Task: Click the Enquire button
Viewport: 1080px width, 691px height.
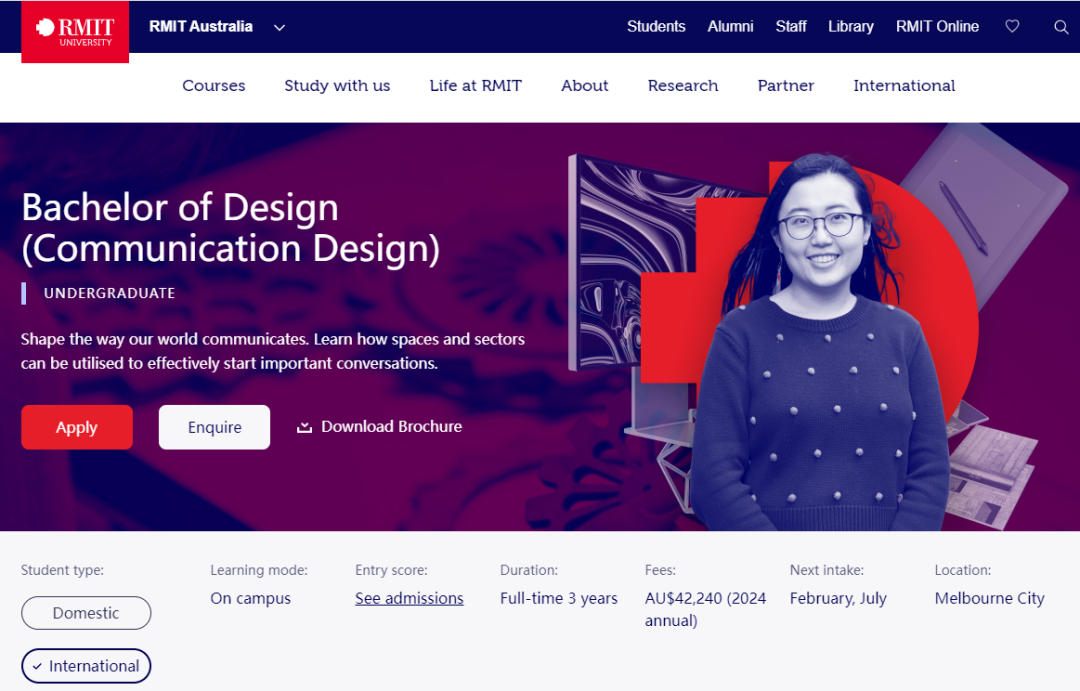Action: pyautogui.click(x=214, y=427)
